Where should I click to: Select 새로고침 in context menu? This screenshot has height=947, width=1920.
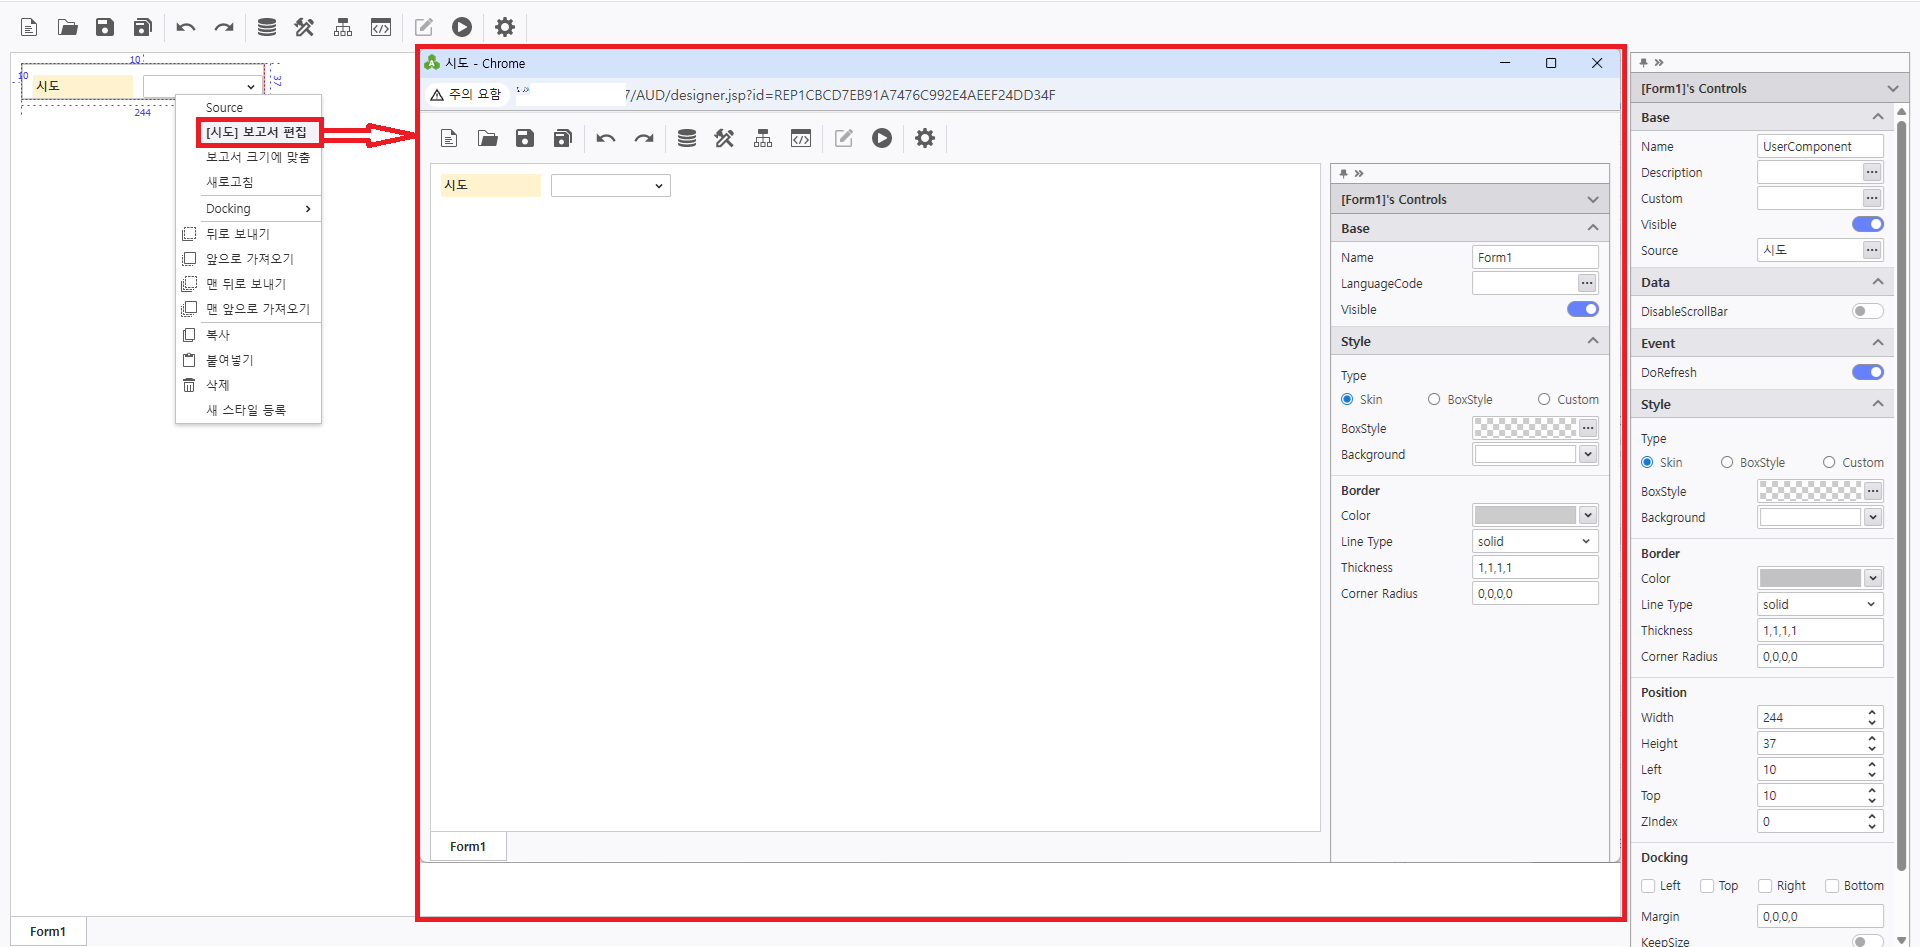click(230, 182)
